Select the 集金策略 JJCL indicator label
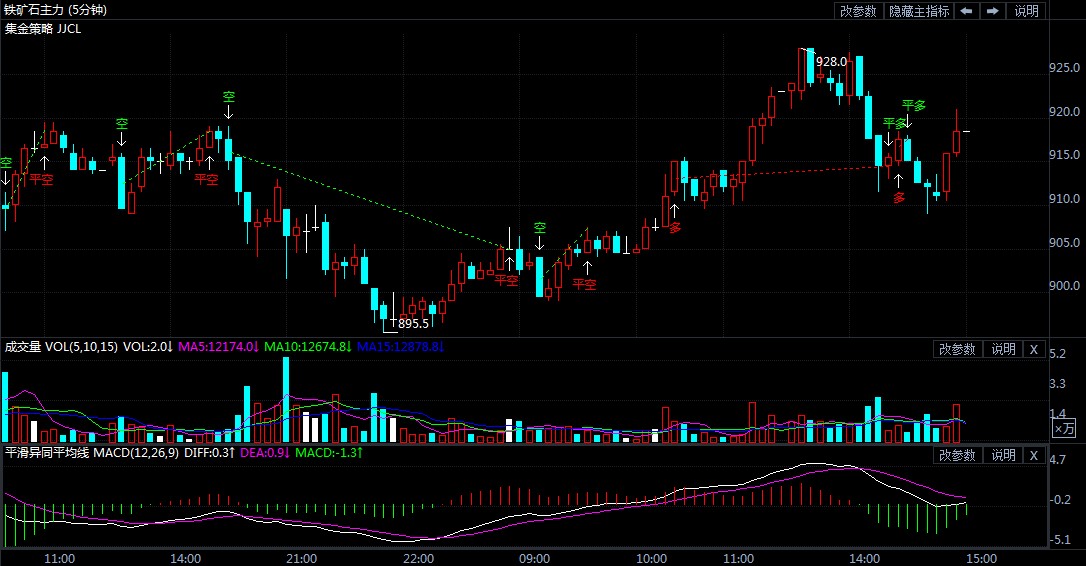This screenshot has width=1086, height=566. [43, 29]
